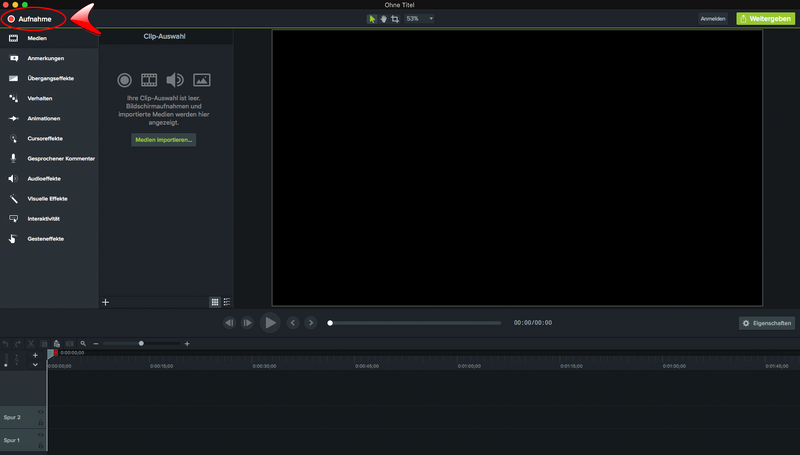Switch clip bin to grid thumbnail view

tap(215, 302)
